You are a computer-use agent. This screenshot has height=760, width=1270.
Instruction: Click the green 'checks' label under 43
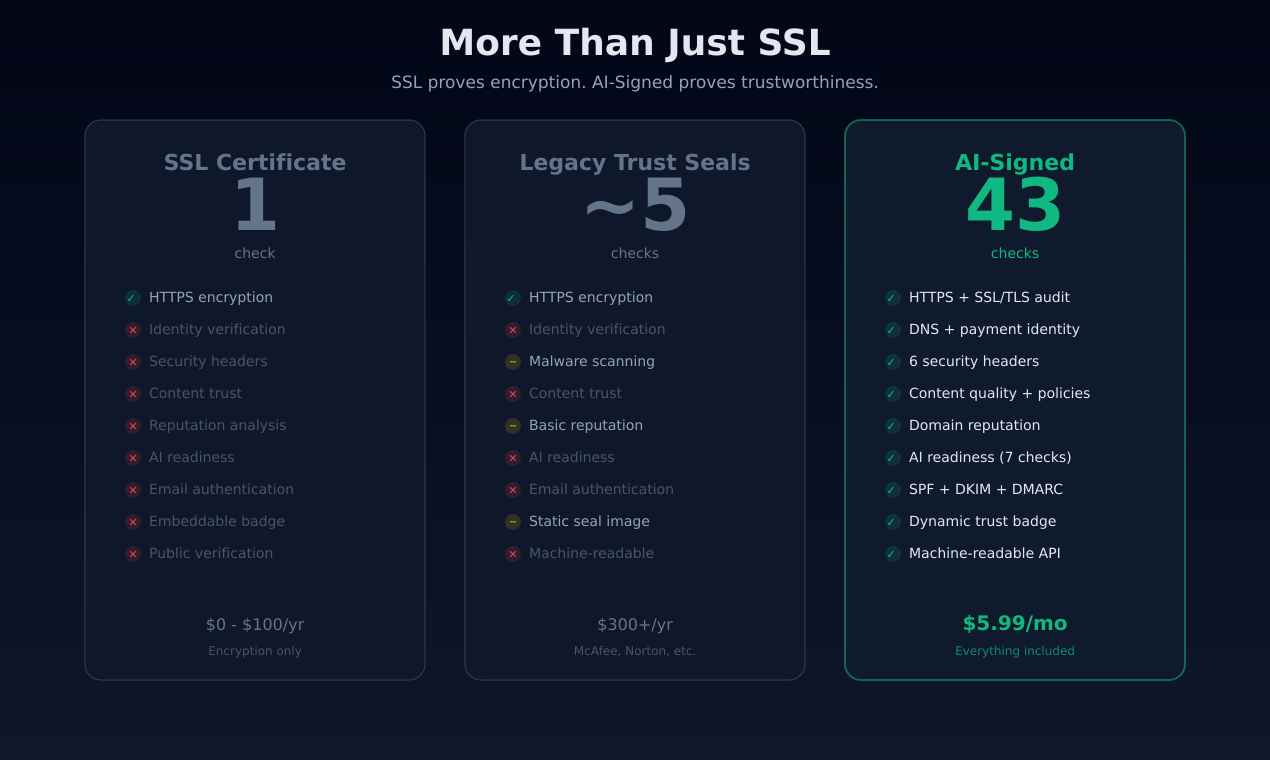(x=1015, y=254)
